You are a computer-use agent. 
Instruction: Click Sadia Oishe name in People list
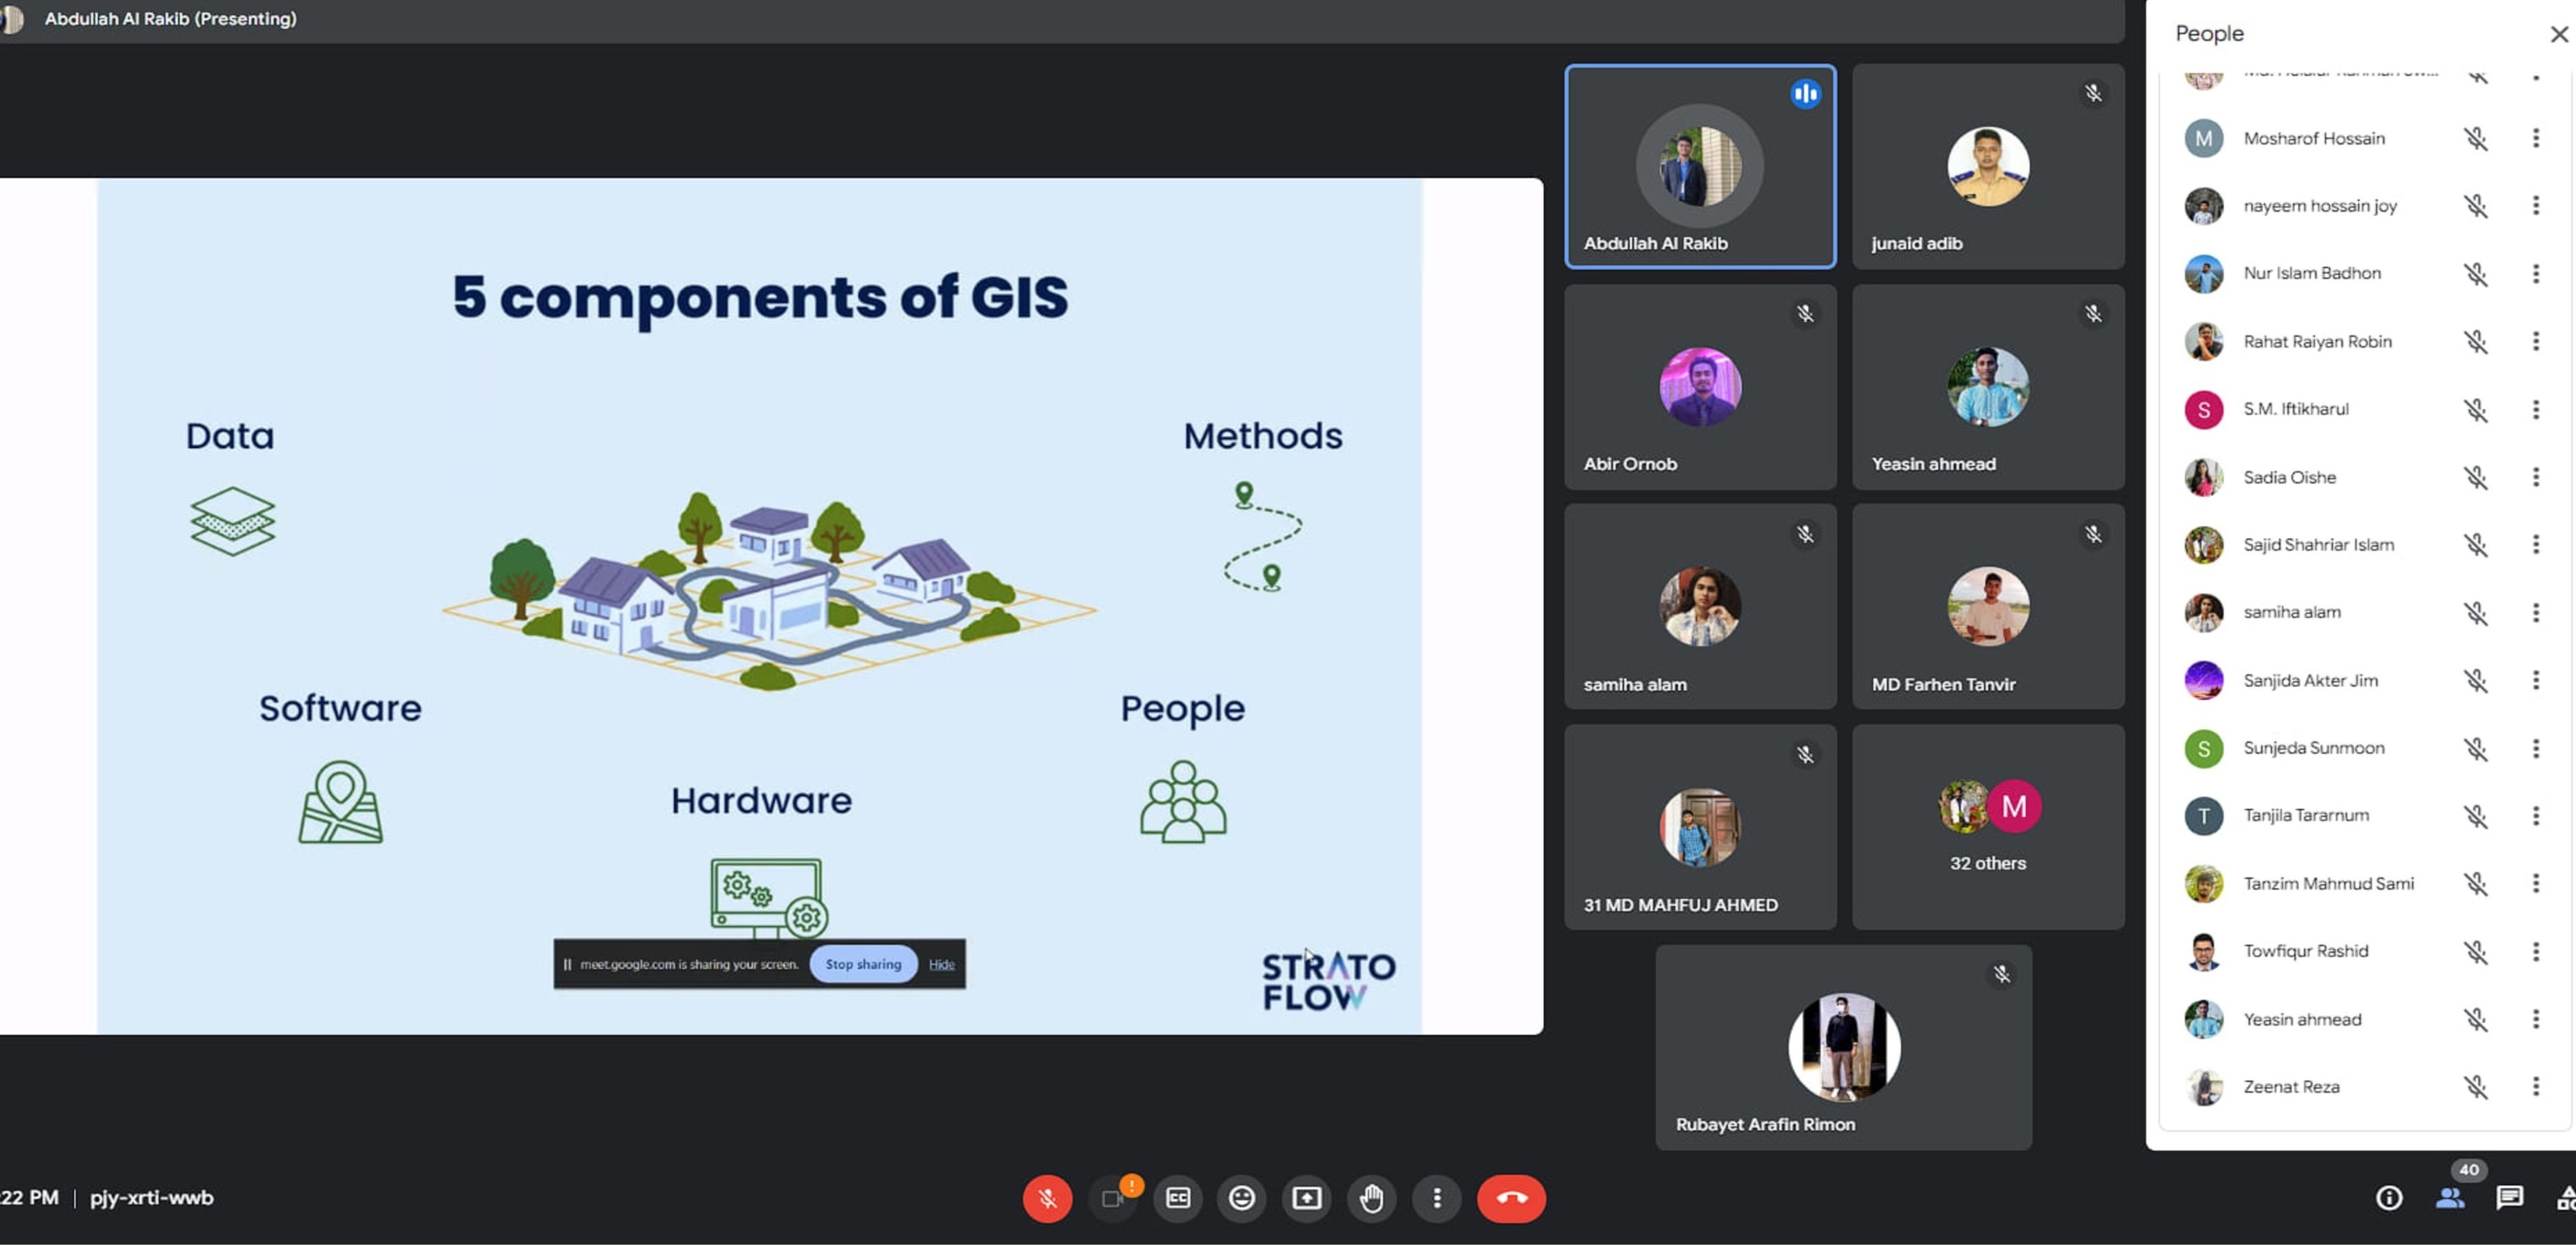pyautogui.click(x=2289, y=477)
